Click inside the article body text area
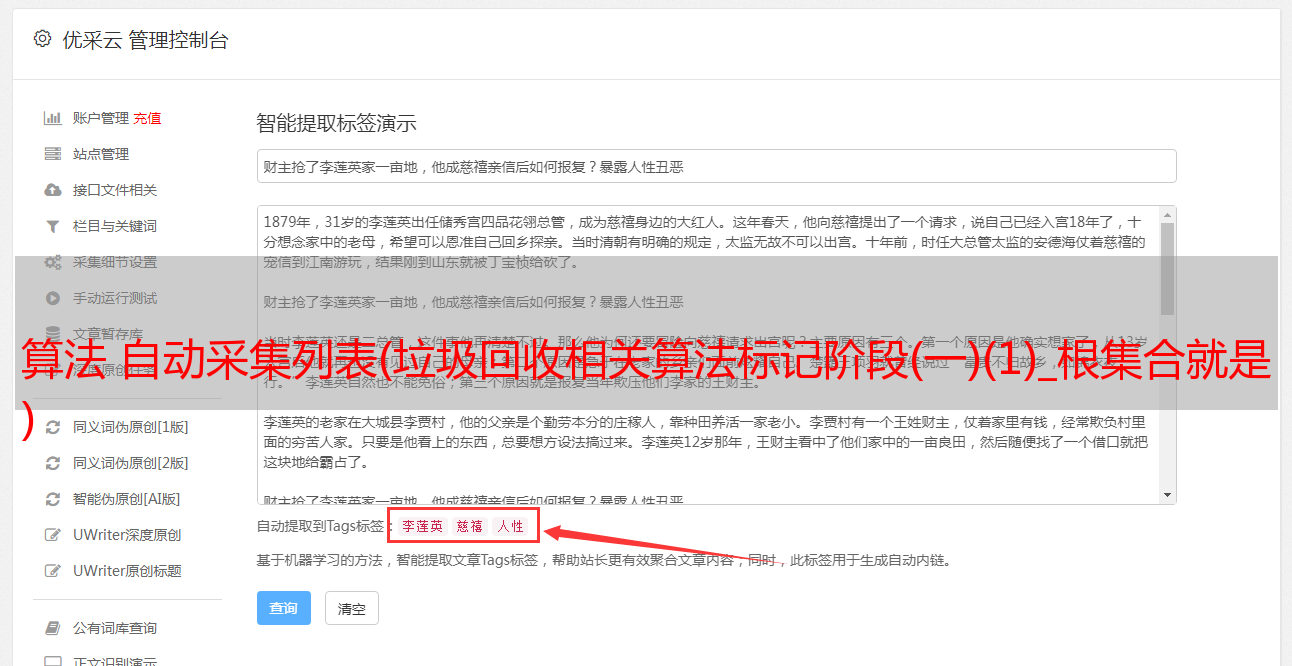This screenshot has width=1292, height=666. tap(708, 355)
